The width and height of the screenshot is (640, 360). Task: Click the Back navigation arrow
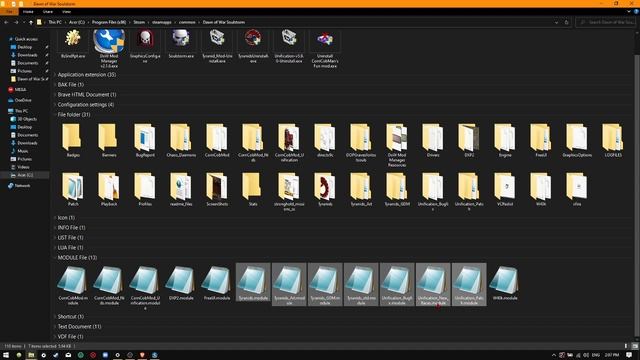coord(6,22)
